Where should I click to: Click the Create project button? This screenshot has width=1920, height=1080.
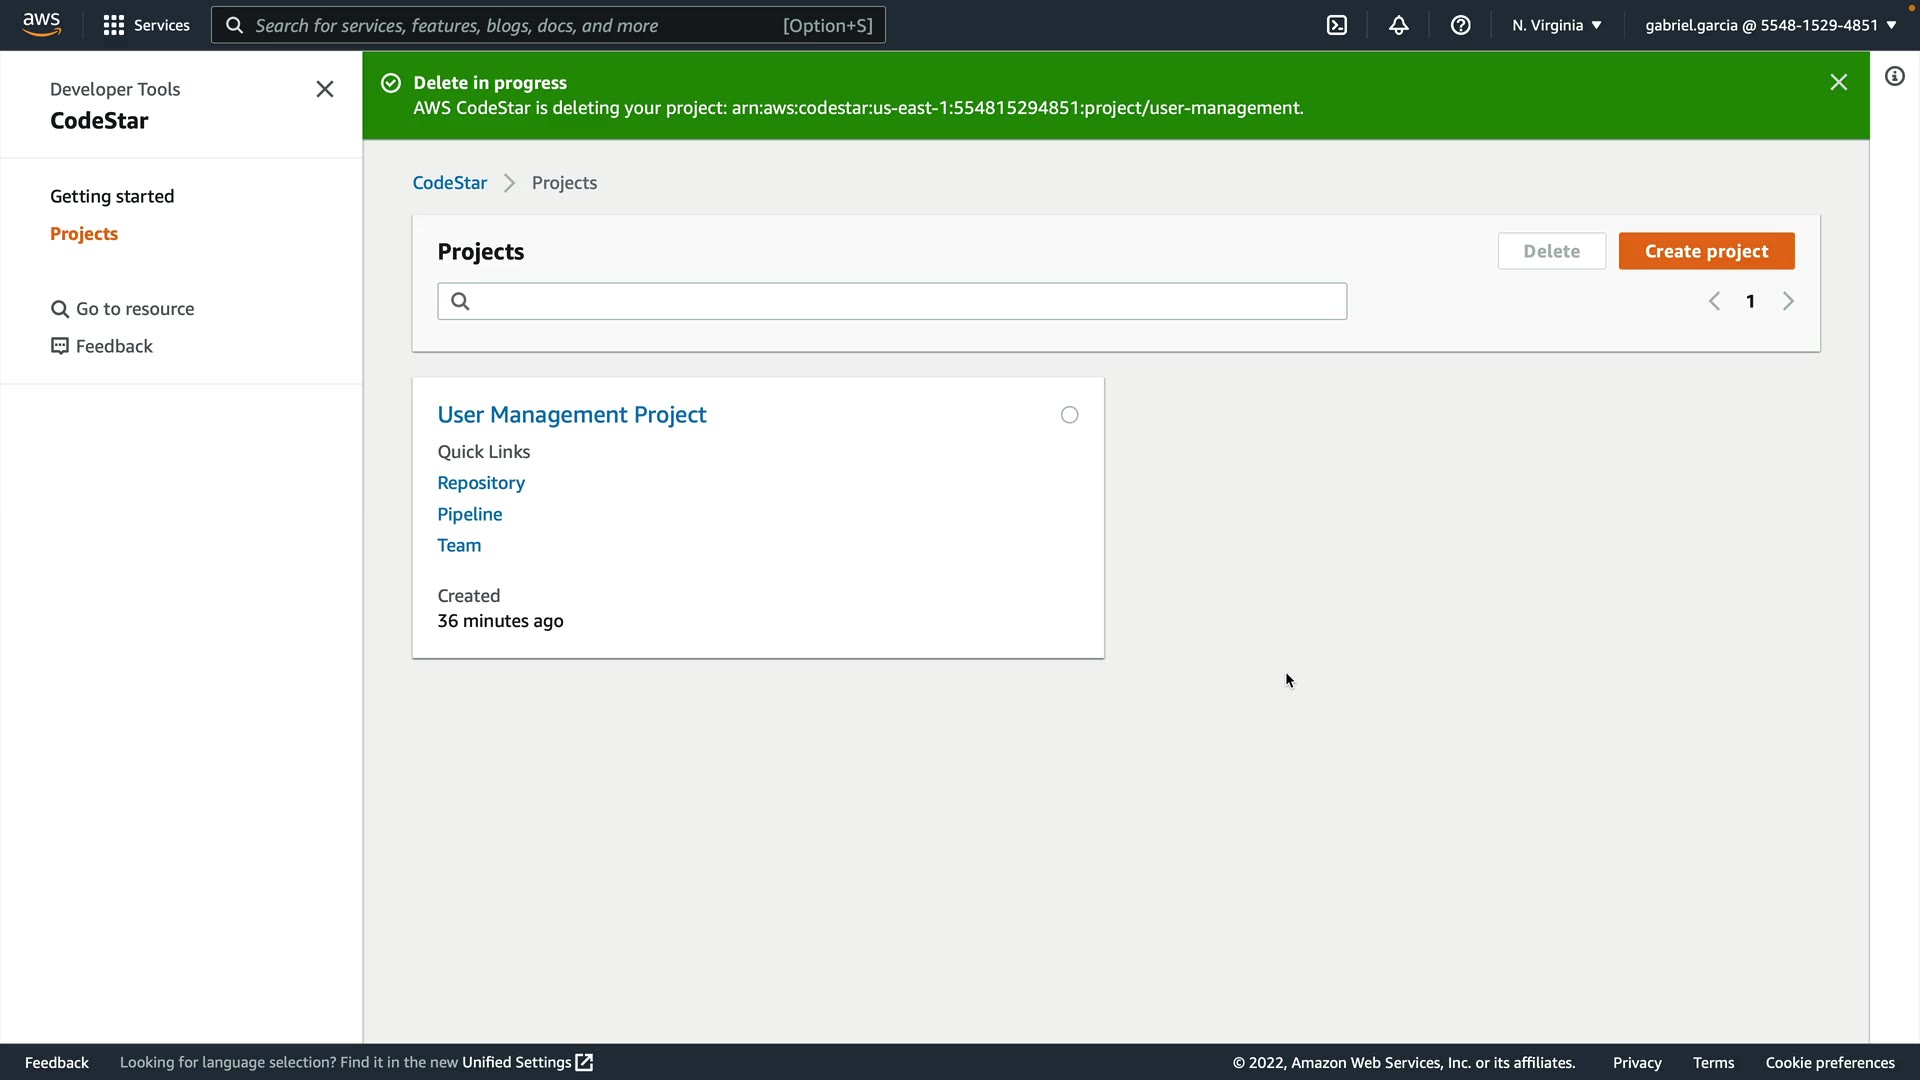pos(1706,251)
